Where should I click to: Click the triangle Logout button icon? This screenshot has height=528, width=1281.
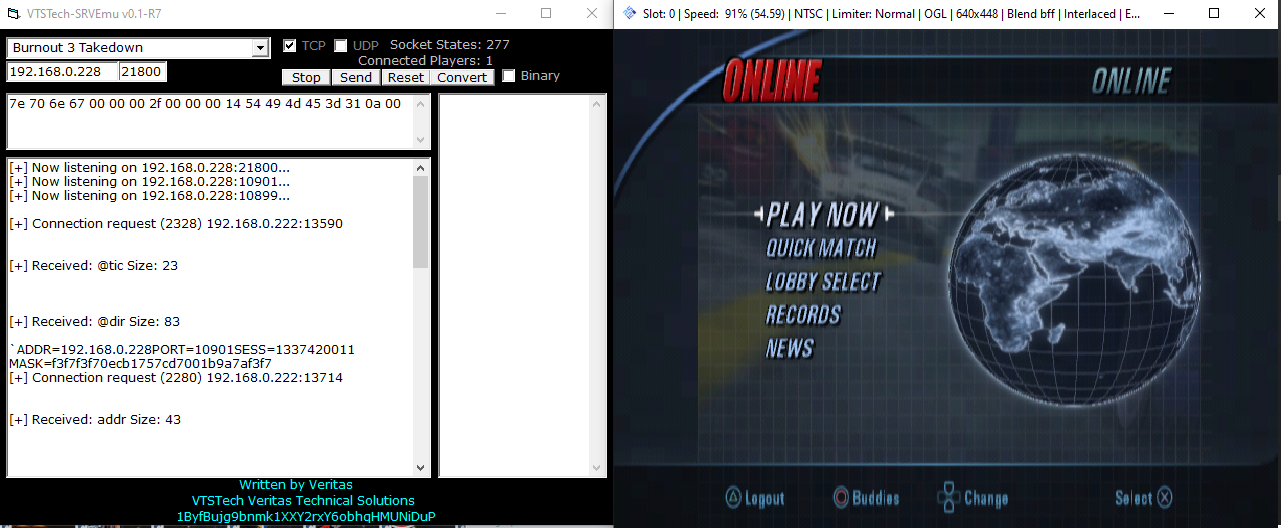click(733, 497)
